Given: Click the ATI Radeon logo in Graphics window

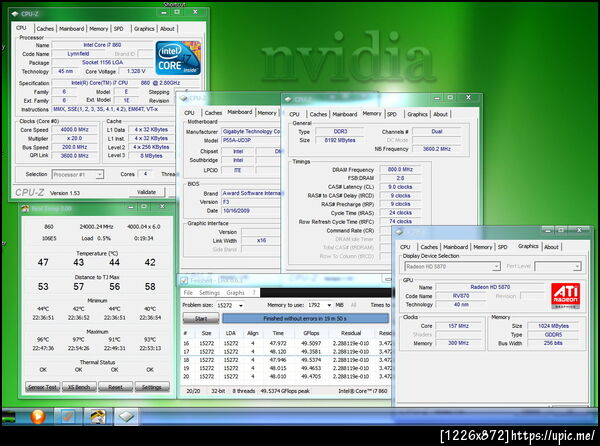Looking at the screenshot, I should tap(566, 296).
